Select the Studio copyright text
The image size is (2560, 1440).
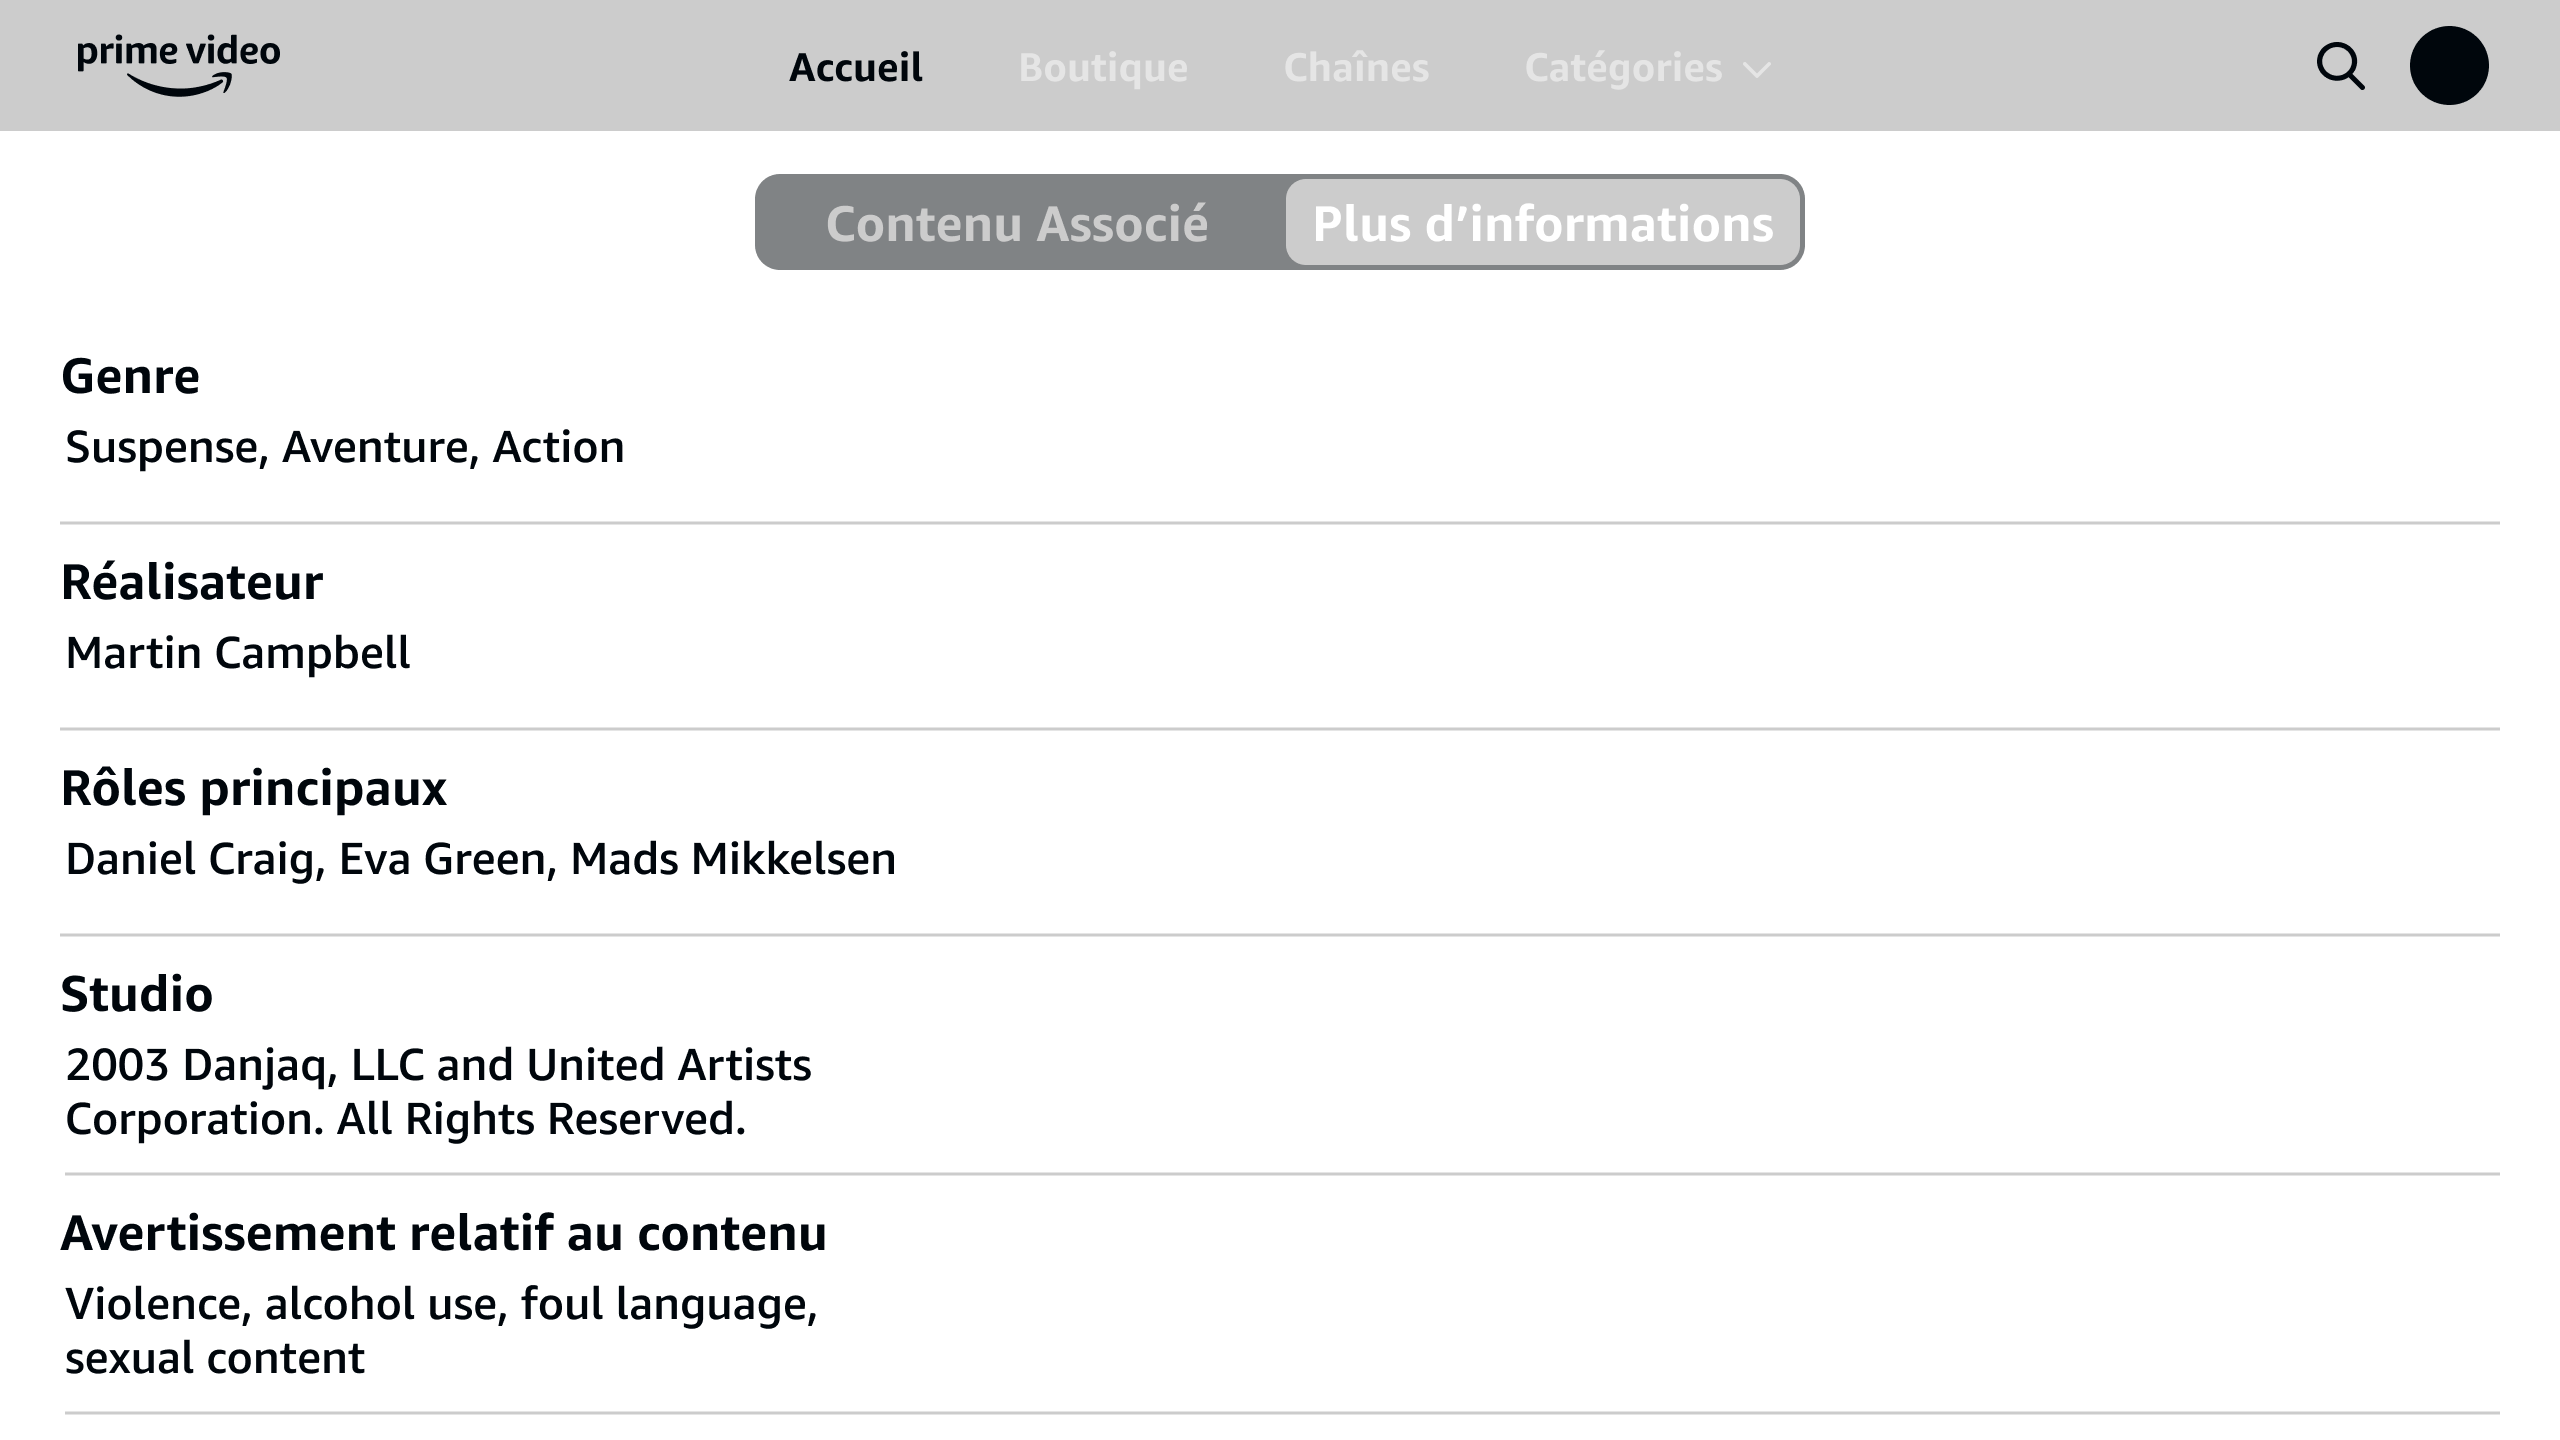pyautogui.click(x=439, y=1092)
